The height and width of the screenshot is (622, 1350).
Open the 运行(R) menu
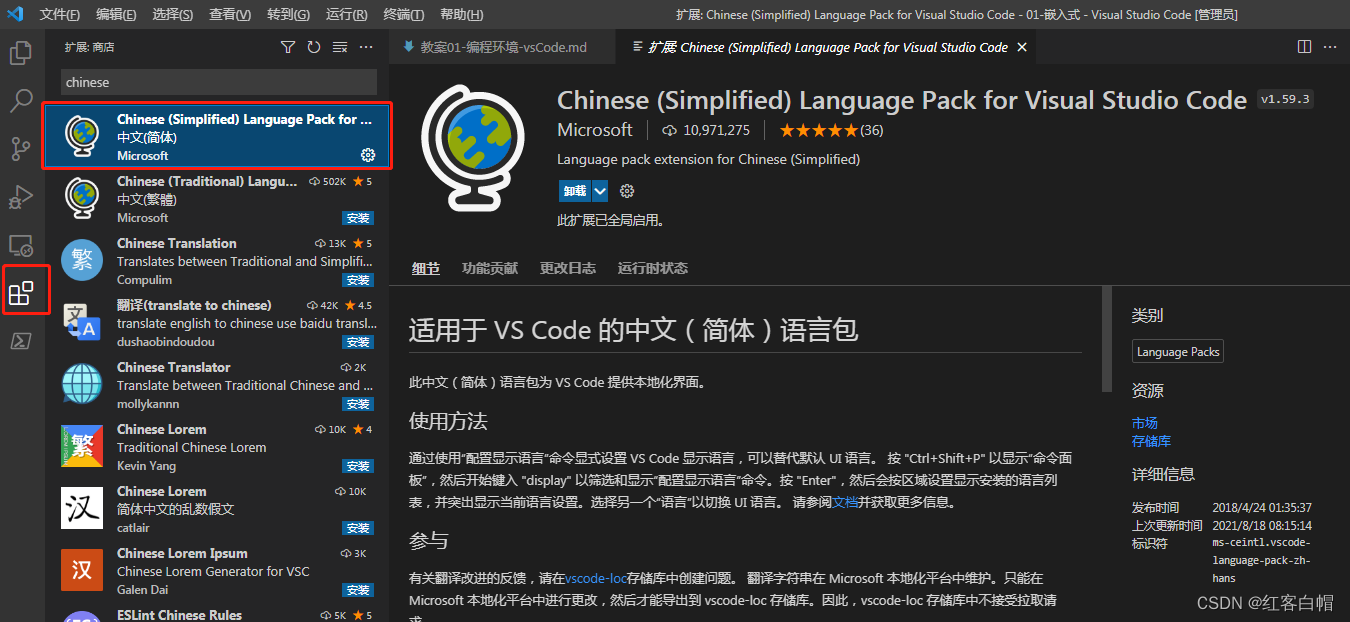346,14
